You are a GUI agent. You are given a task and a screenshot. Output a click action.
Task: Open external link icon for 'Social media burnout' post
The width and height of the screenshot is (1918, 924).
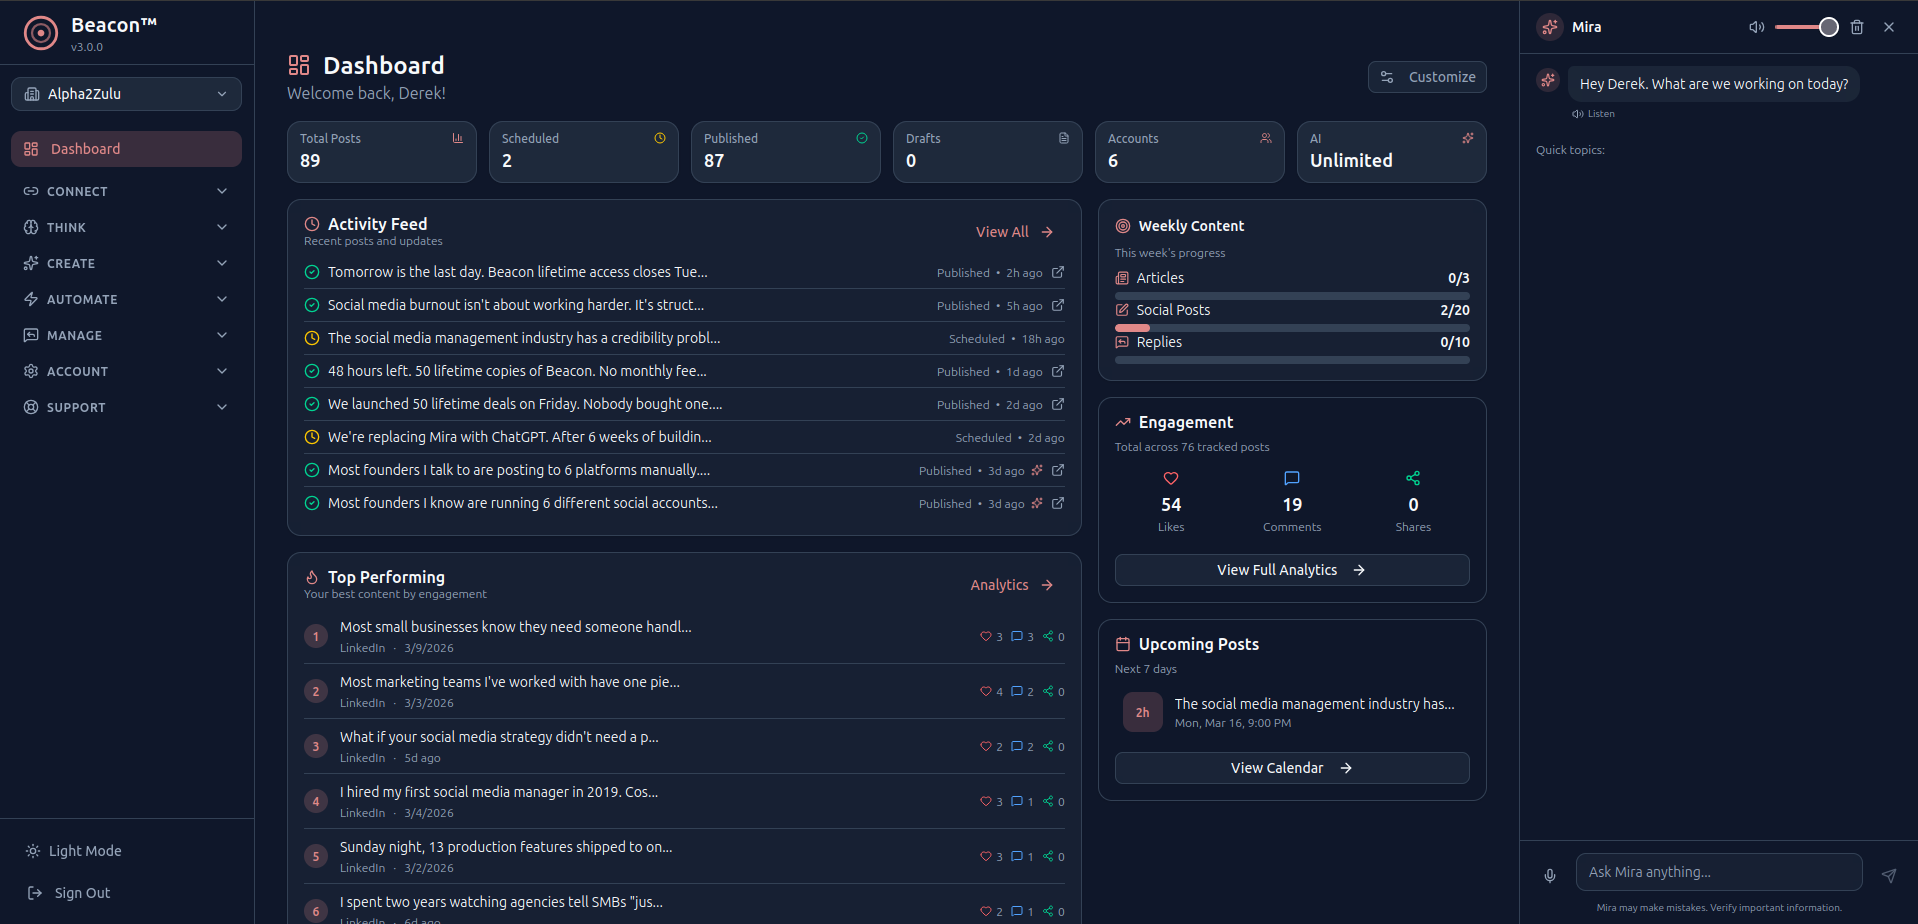click(1058, 305)
